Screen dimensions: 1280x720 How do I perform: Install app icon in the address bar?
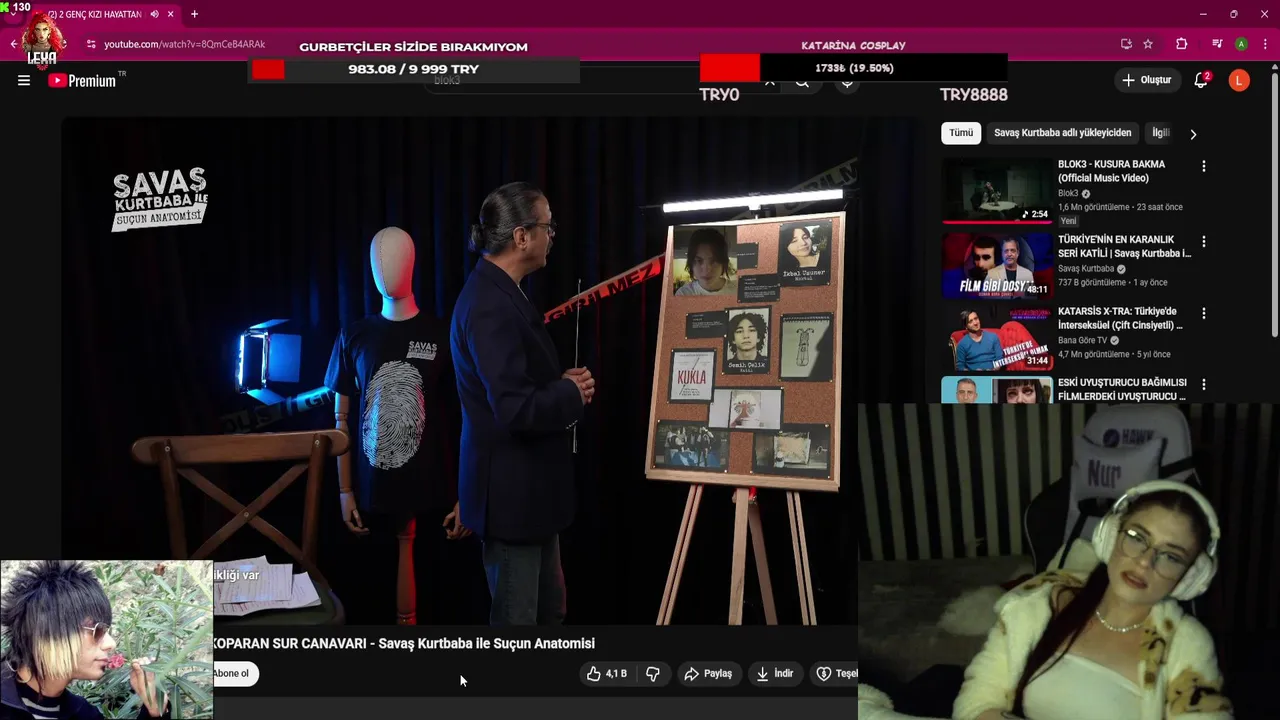click(1126, 44)
